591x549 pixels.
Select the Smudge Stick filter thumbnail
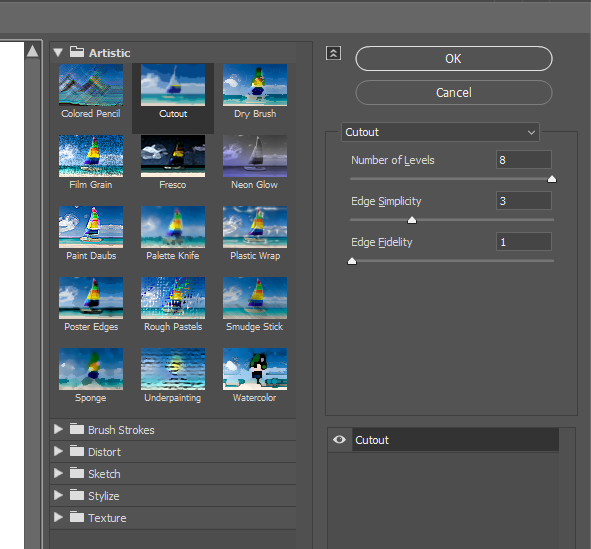pyautogui.click(x=255, y=298)
